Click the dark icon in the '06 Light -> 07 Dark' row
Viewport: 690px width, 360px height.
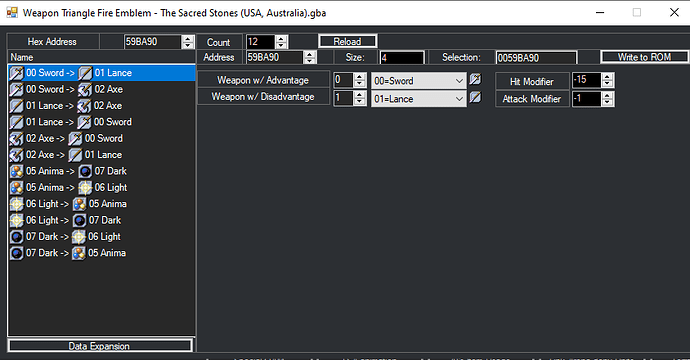[x=79, y=220]
